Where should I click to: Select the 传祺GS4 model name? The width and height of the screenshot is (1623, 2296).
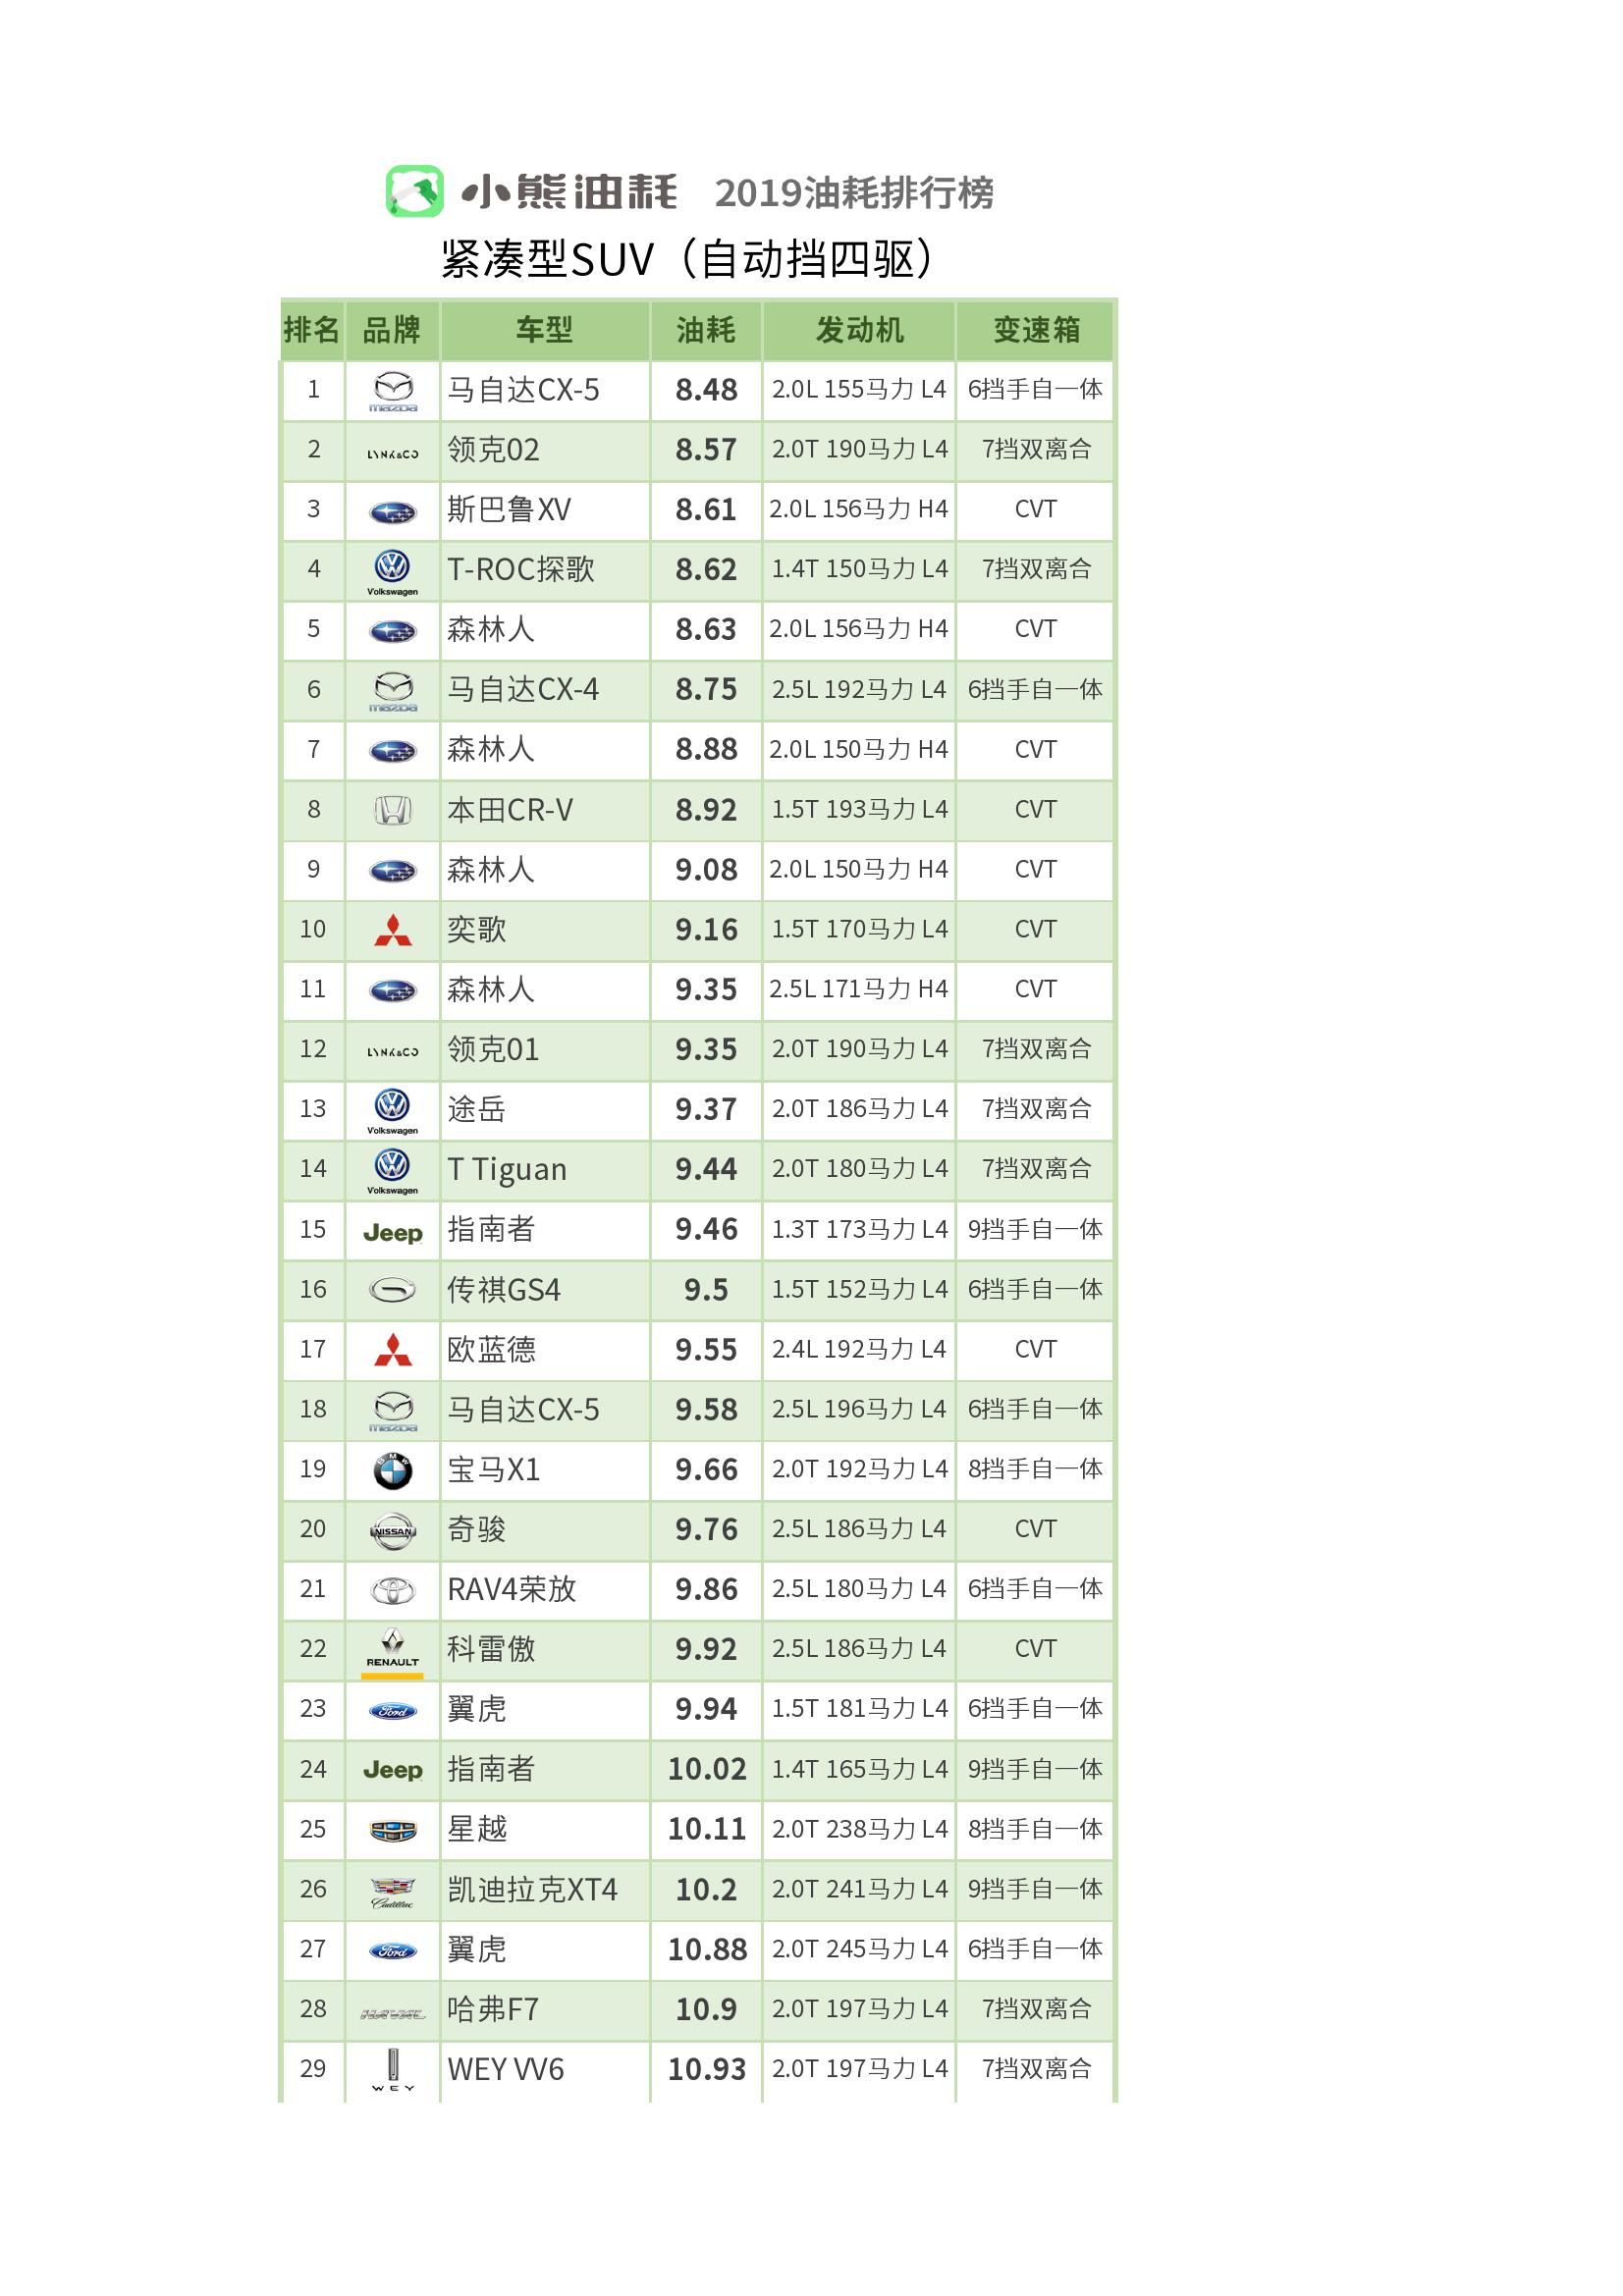503,1290
